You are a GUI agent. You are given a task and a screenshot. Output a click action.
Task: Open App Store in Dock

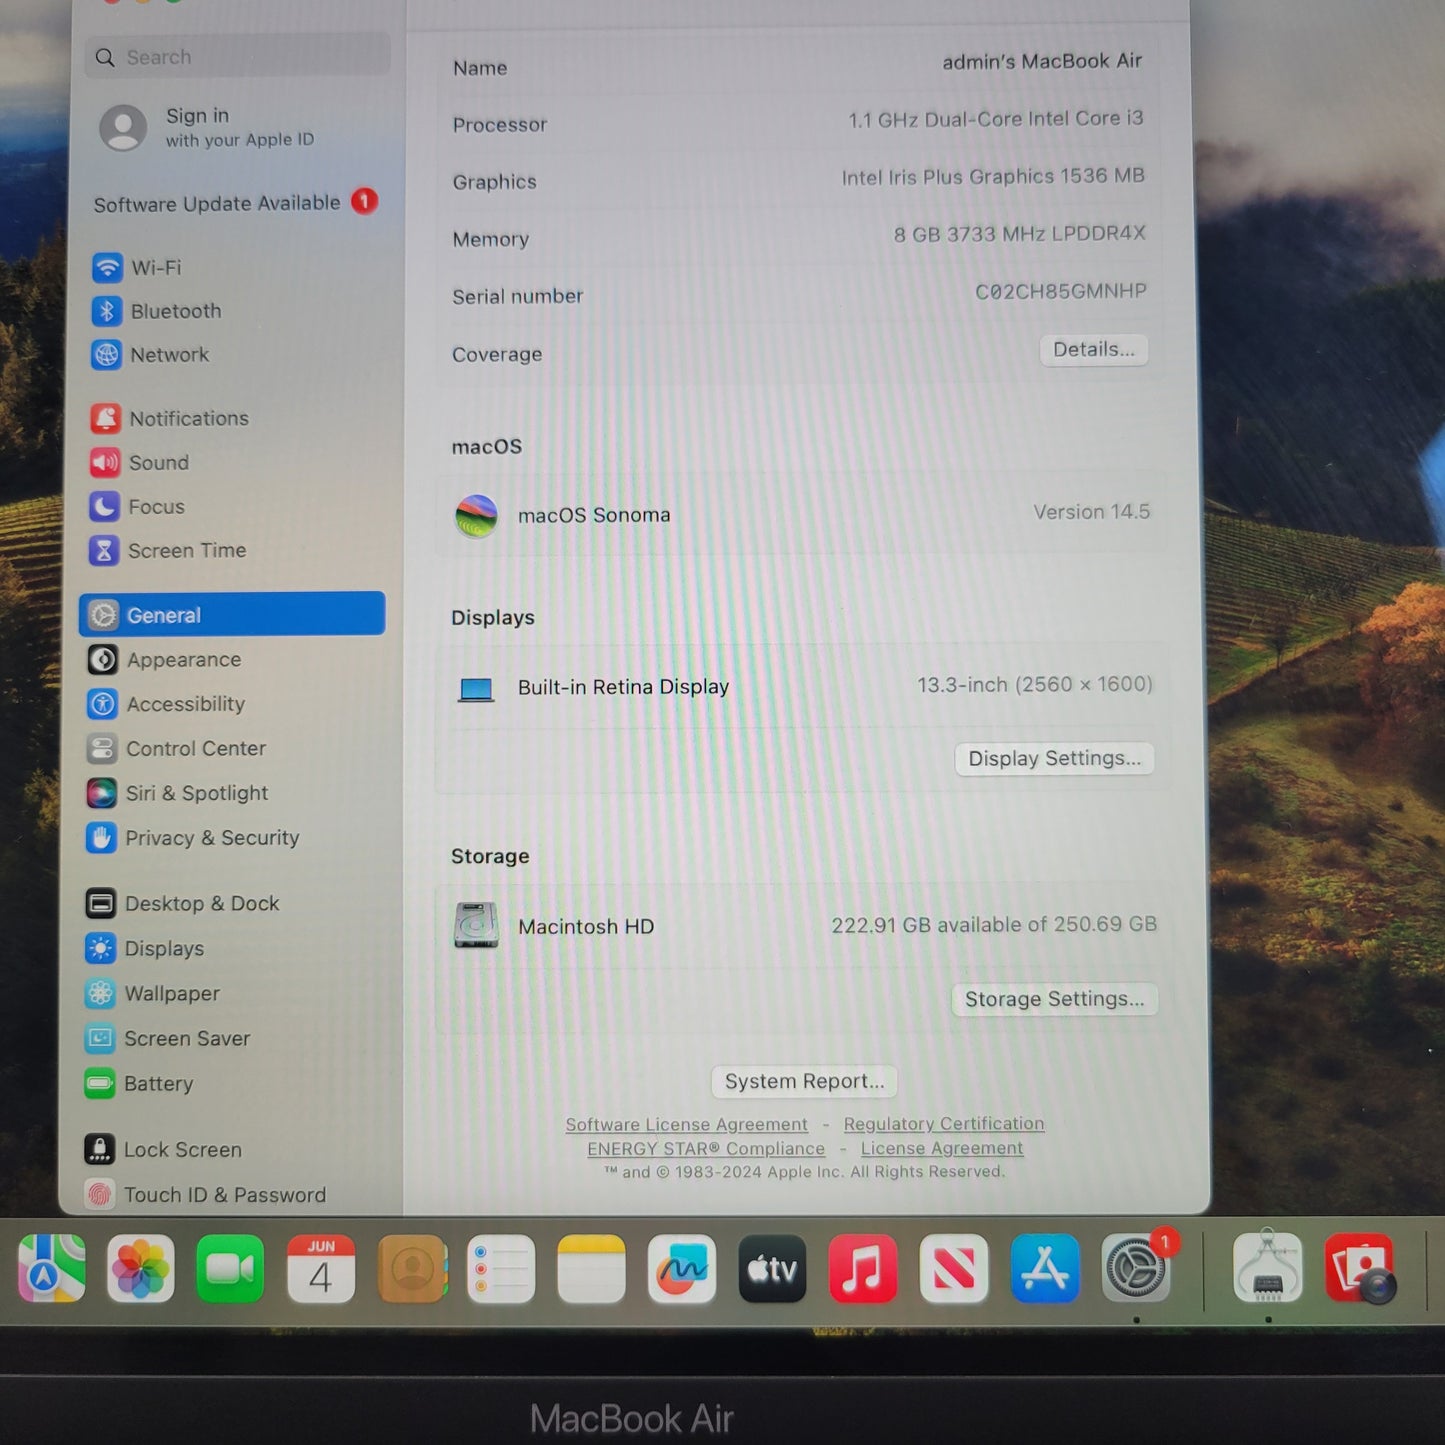[1045, 1268]
